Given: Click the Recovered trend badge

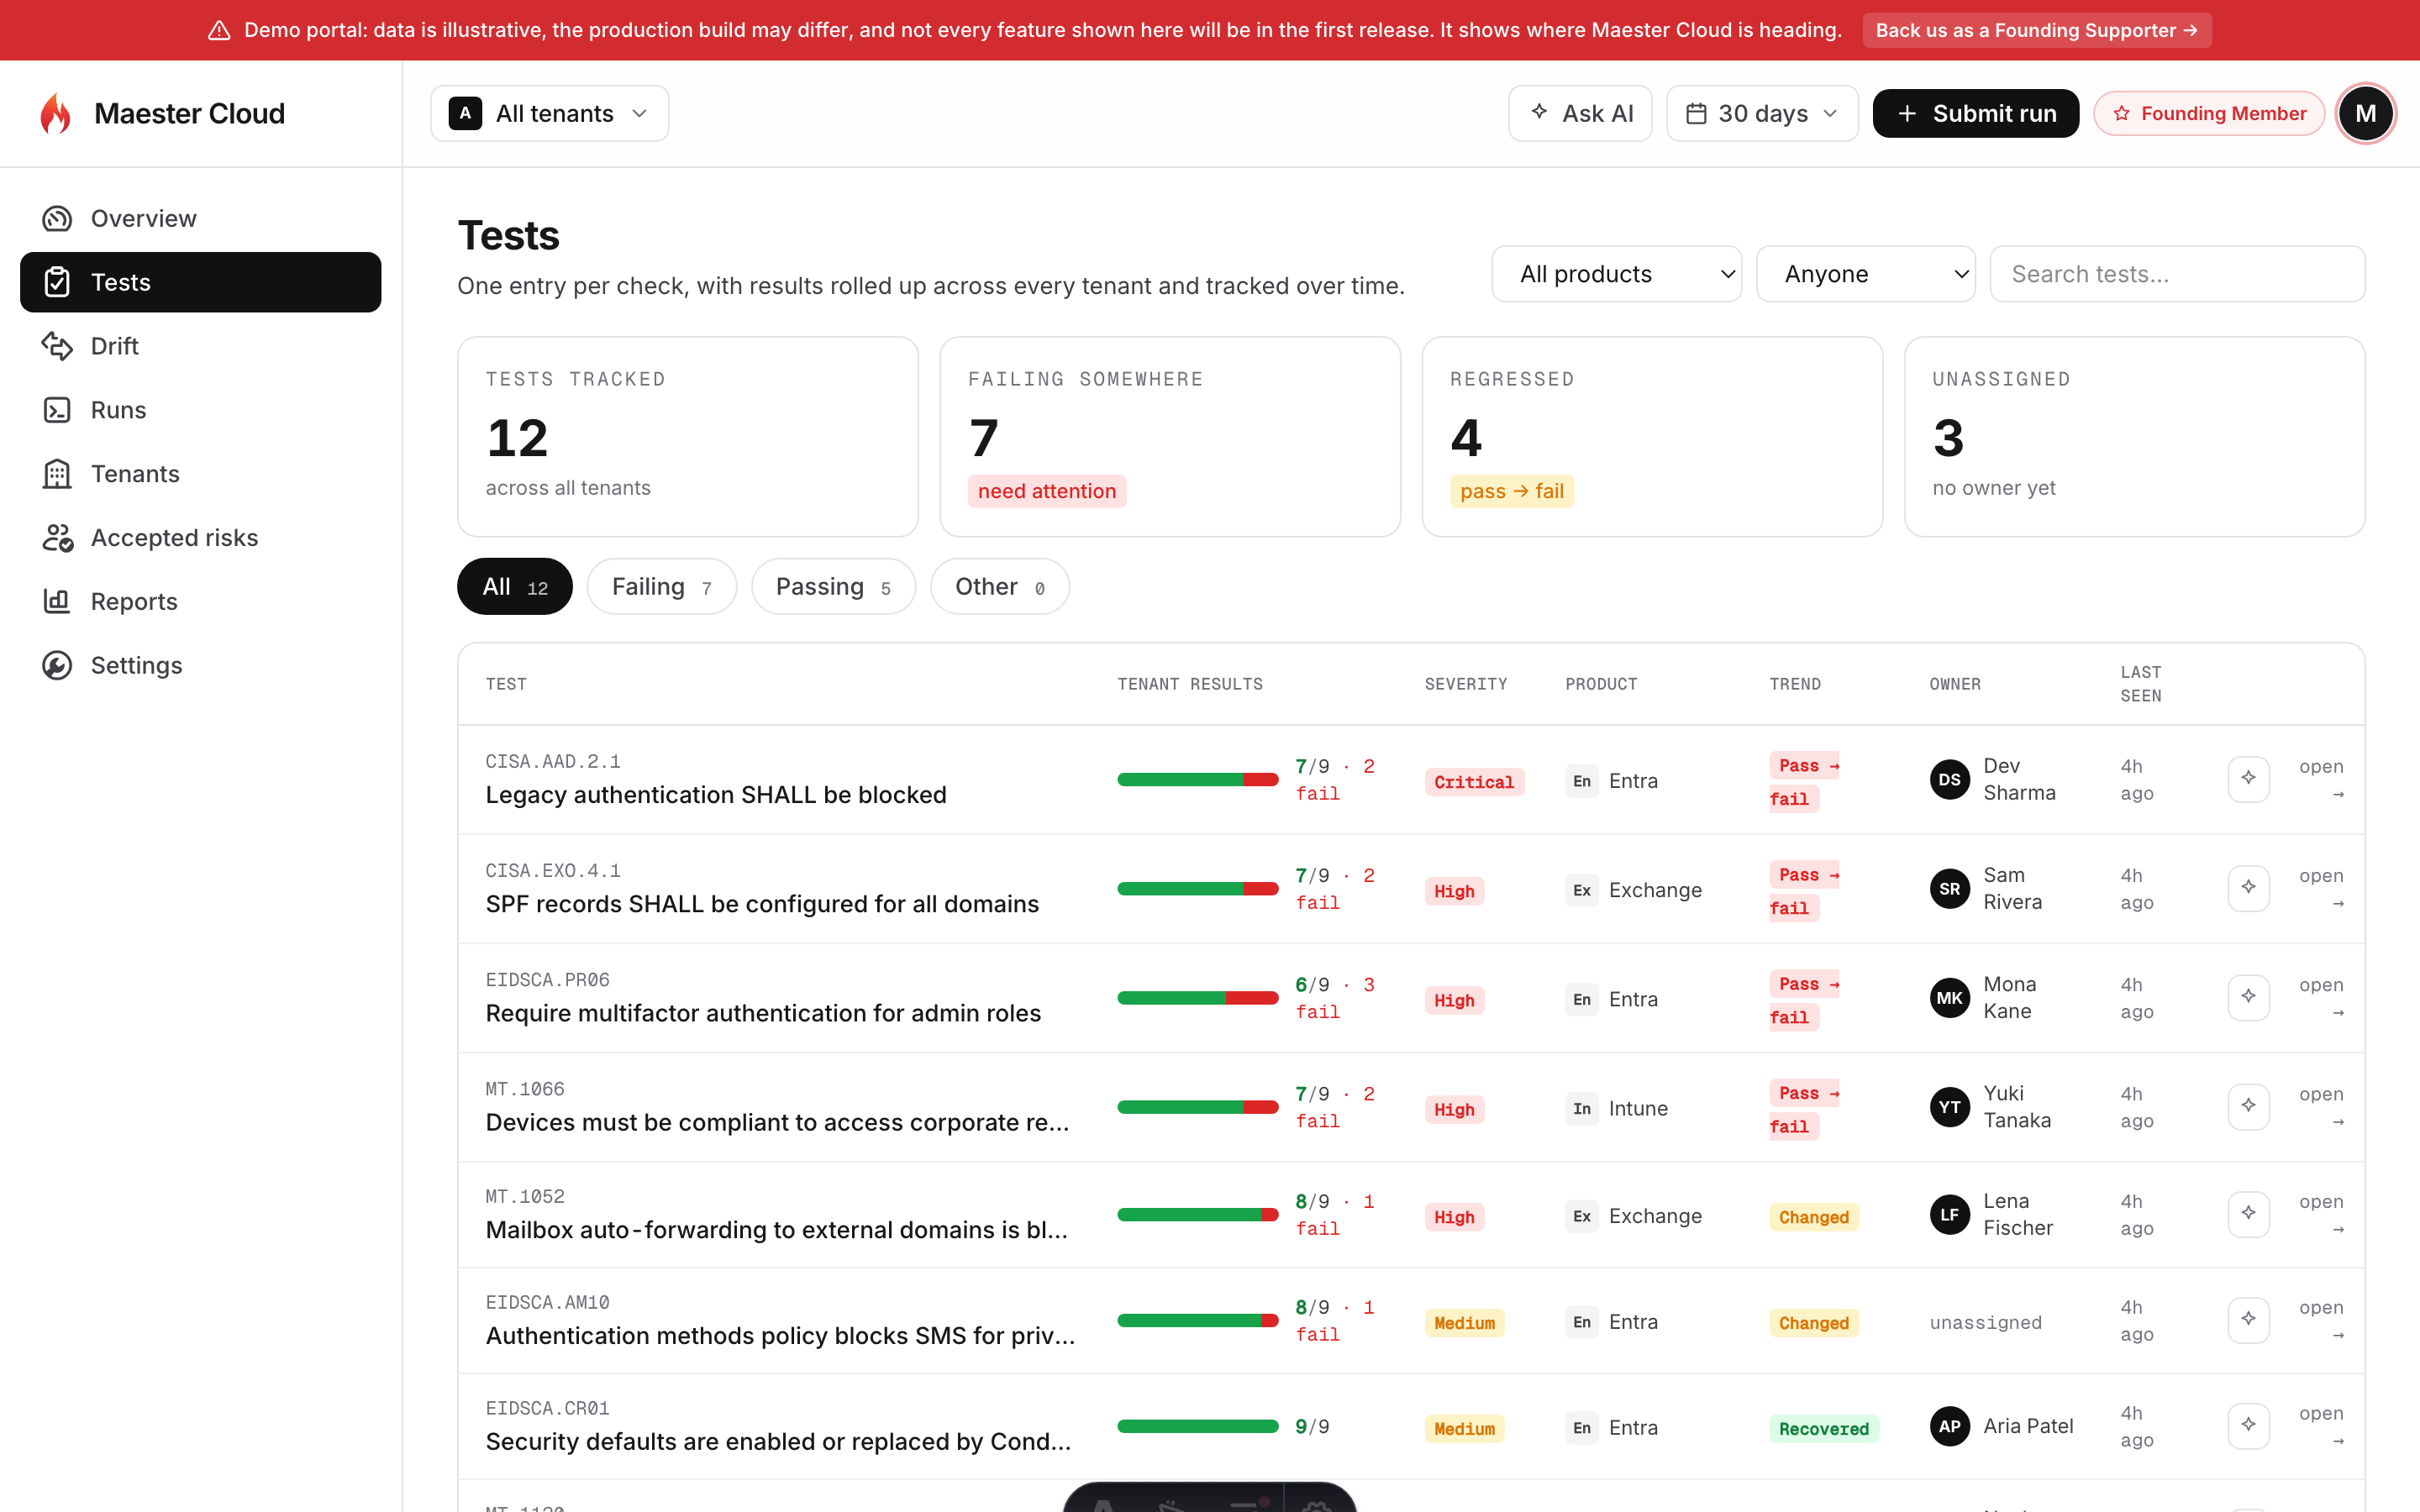Looking at the screenshot, I should [x=1823, y=1429].
